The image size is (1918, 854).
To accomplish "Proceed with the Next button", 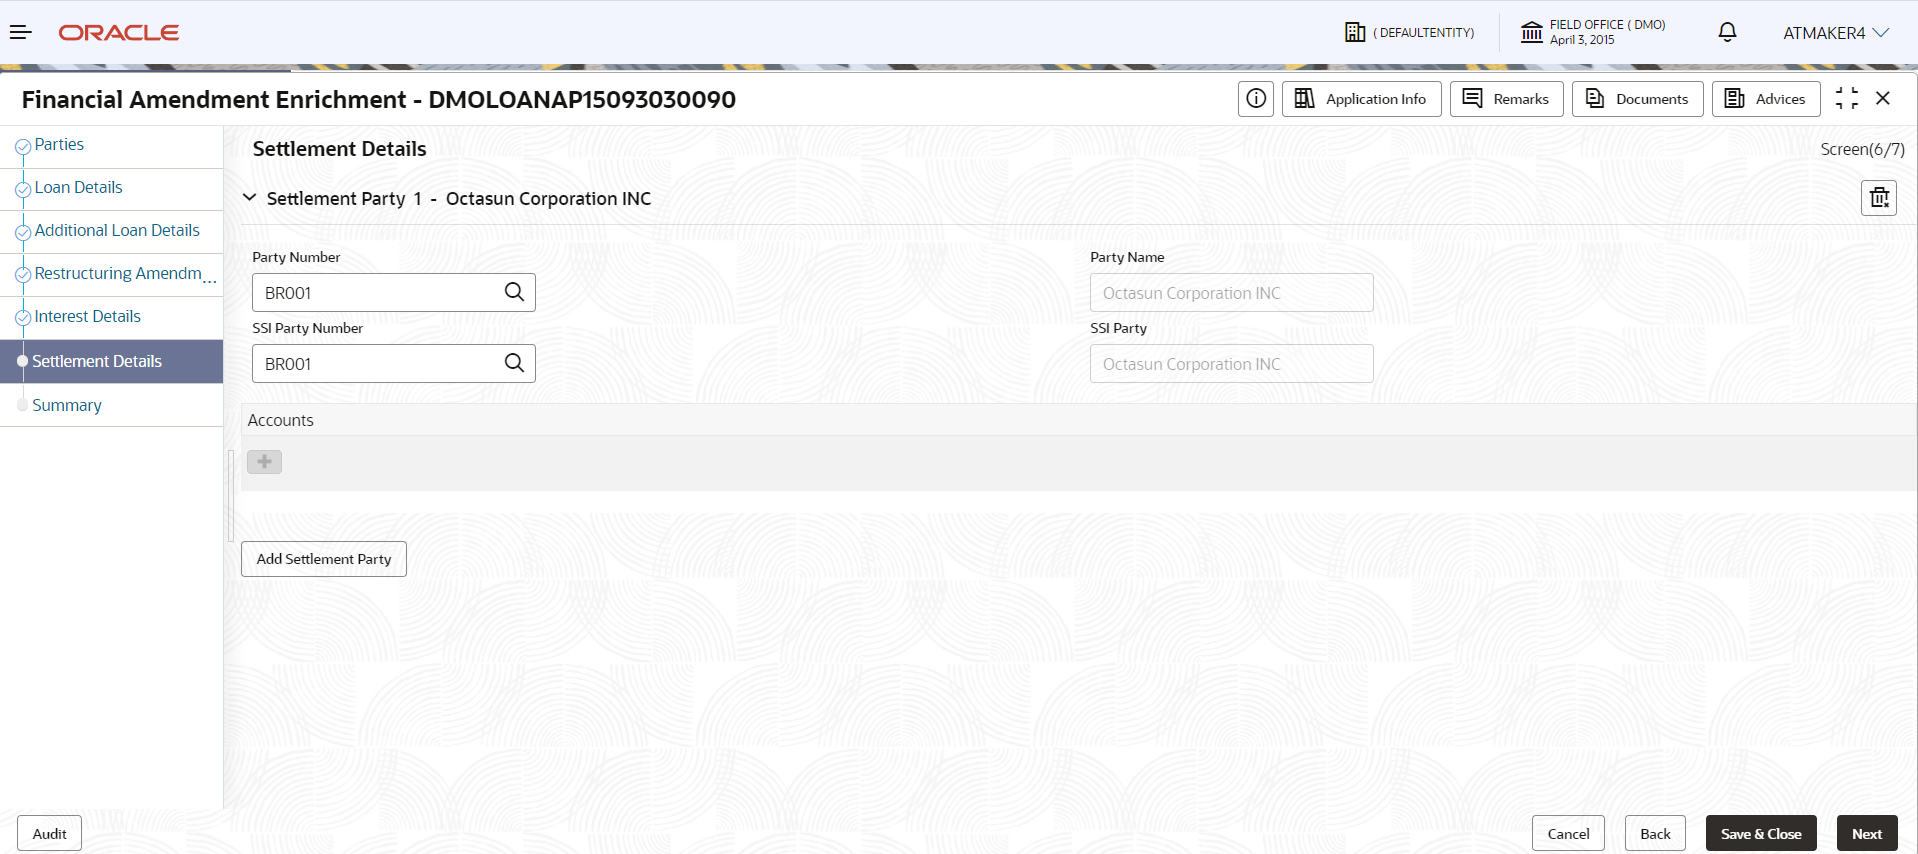I will pyautogui.click(x=1867, y=834).
